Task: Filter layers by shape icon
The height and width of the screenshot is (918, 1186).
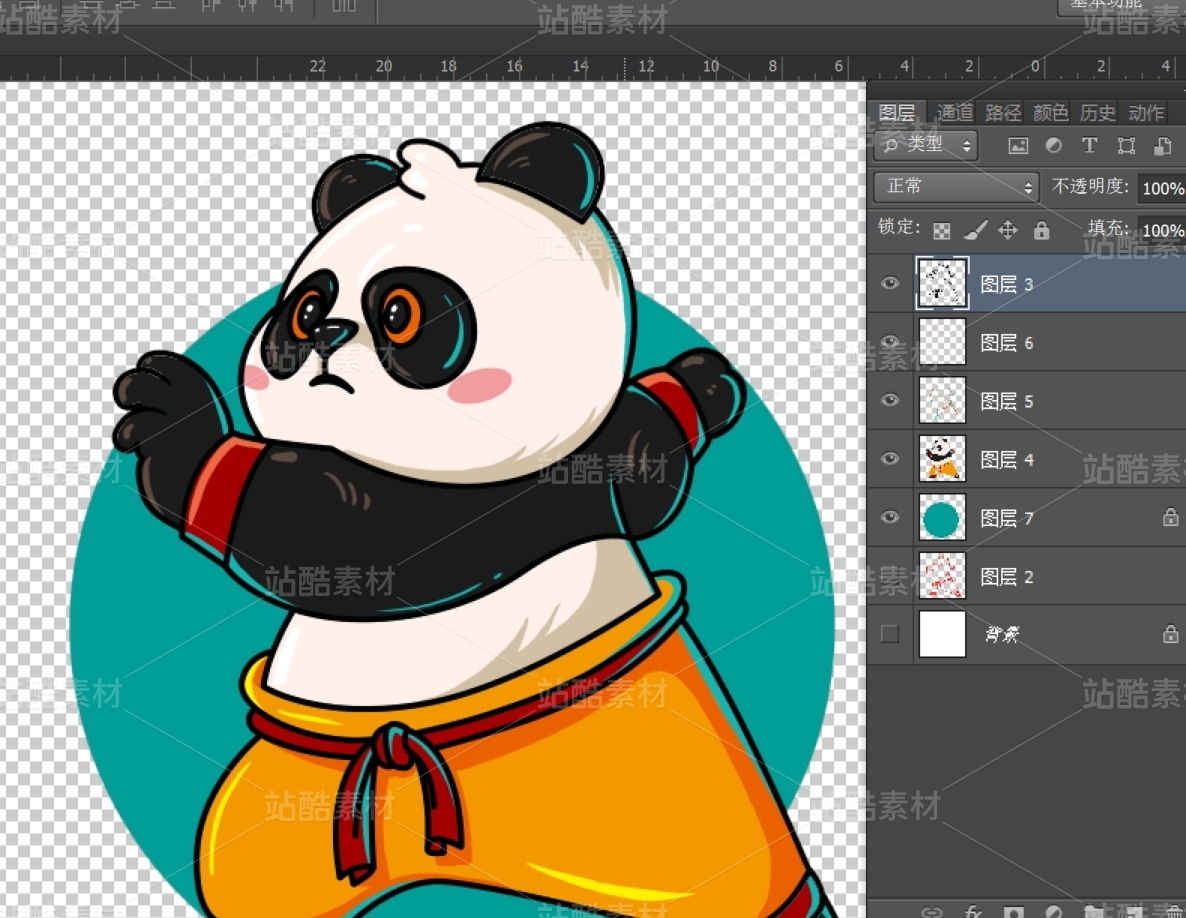Action: [1126, 146]
